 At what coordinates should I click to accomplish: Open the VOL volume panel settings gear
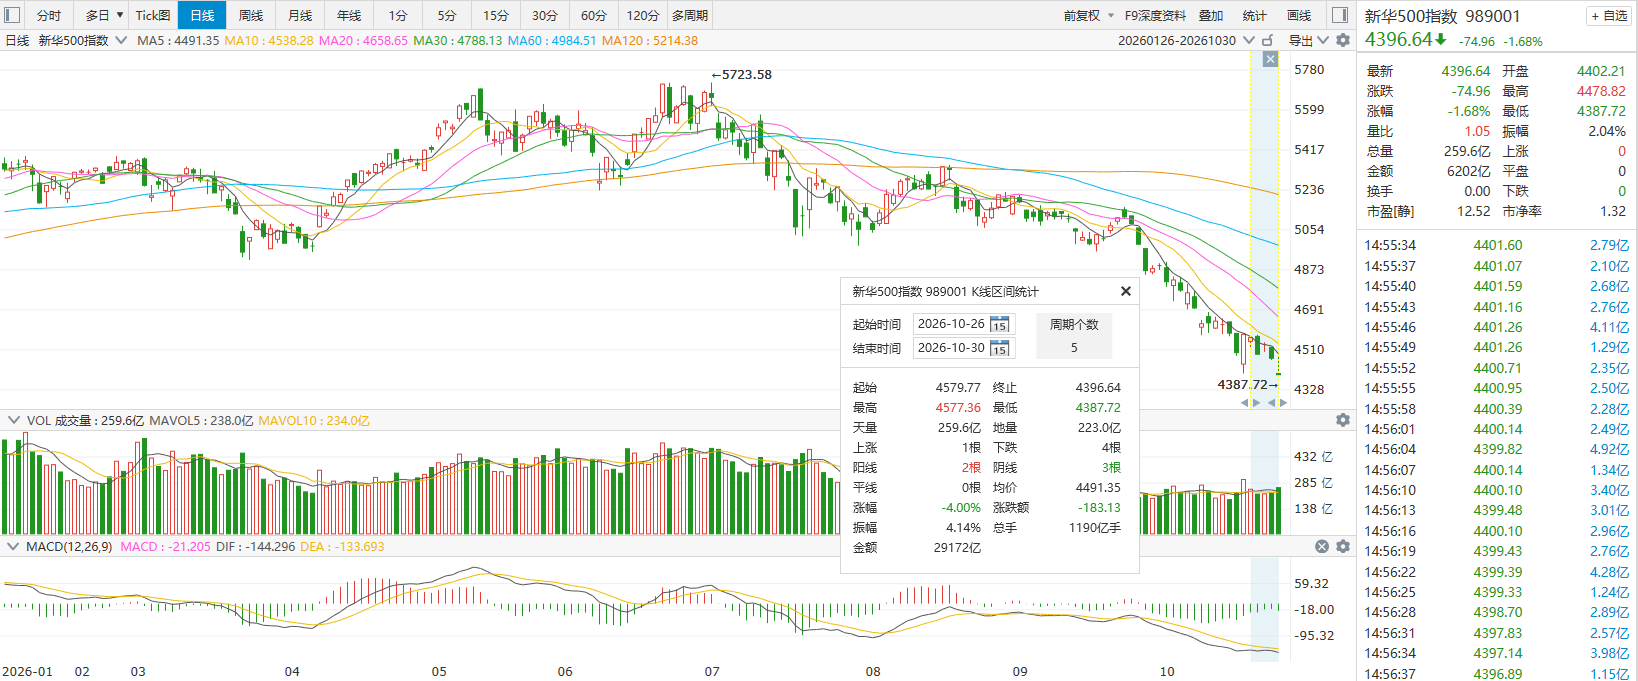click(x=1343, y=420)
